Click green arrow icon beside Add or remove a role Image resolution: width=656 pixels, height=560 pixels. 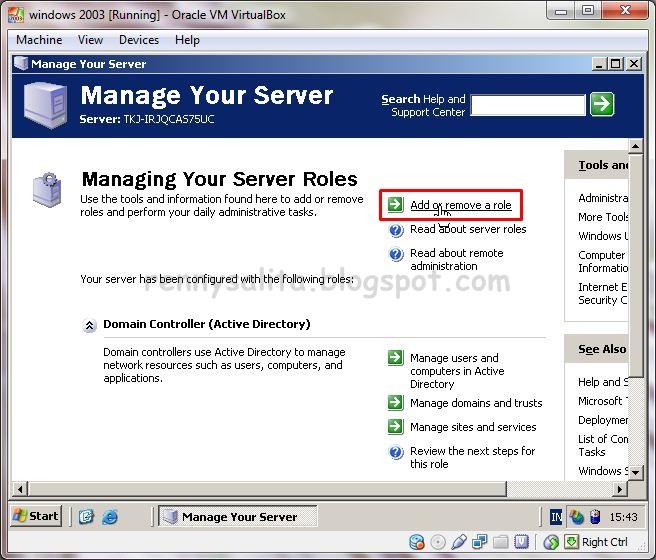[x=395, y=205]
